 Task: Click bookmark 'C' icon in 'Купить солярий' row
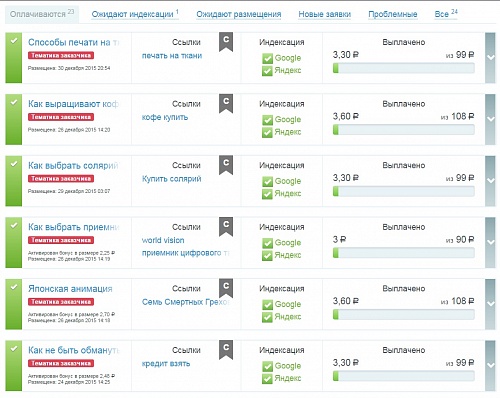(226, 165)
